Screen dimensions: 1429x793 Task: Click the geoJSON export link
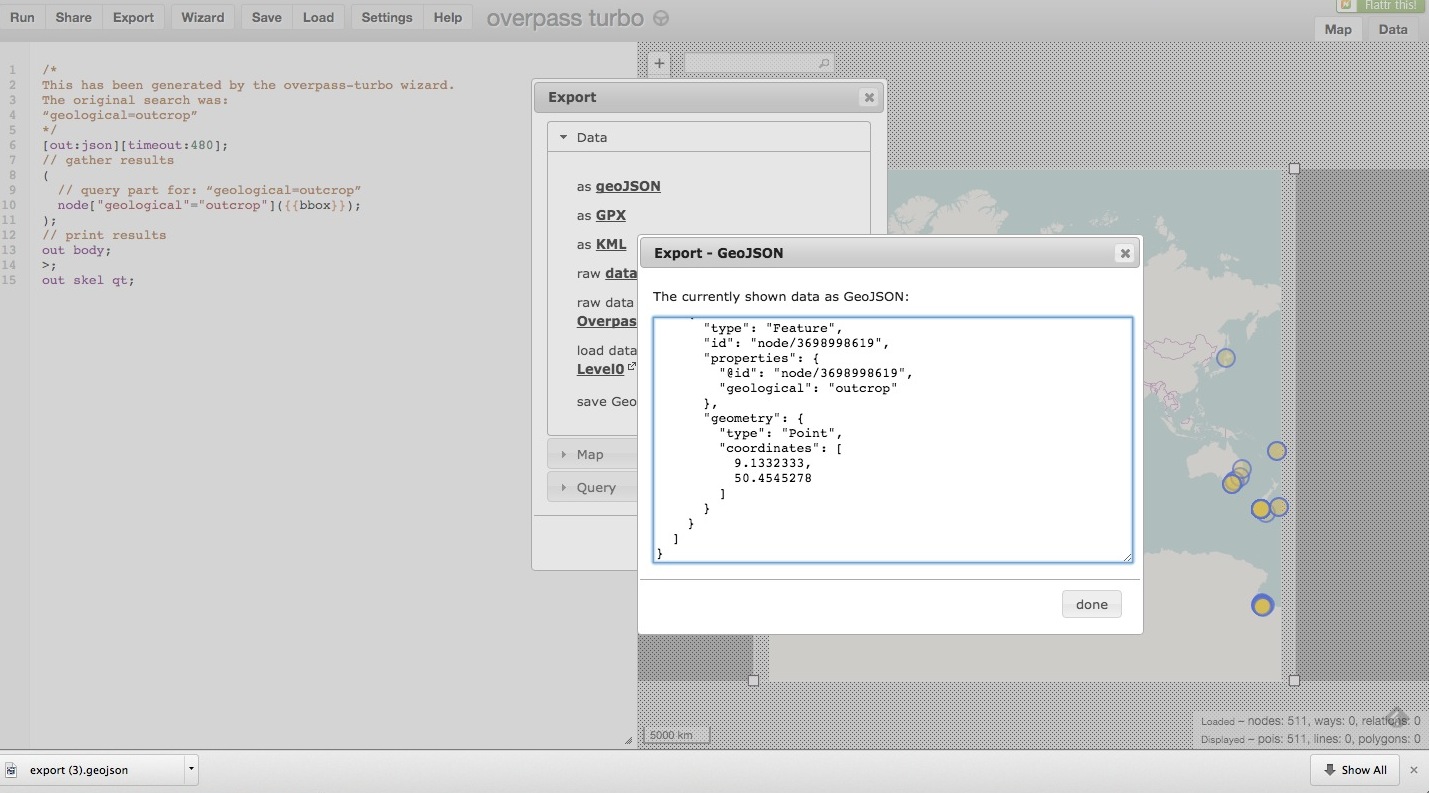(x=628, y=186)
